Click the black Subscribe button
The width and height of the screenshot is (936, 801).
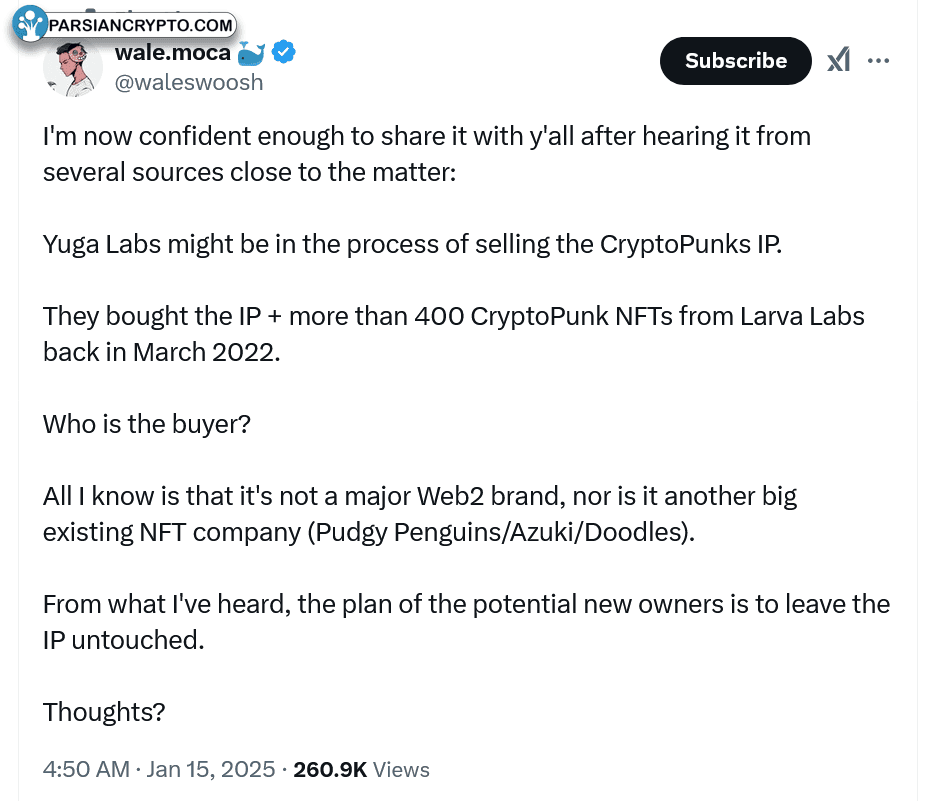(735, 60)
